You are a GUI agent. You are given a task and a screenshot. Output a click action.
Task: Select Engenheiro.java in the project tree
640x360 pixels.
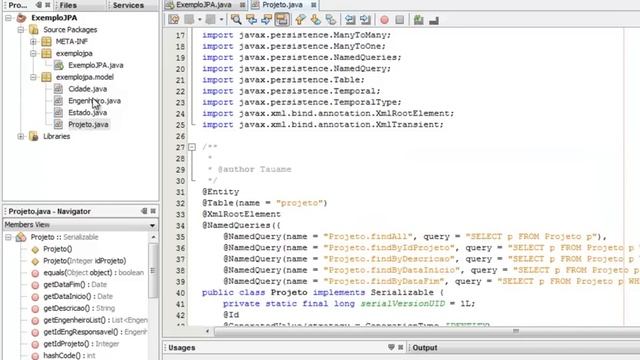click(x=94, y=101)
